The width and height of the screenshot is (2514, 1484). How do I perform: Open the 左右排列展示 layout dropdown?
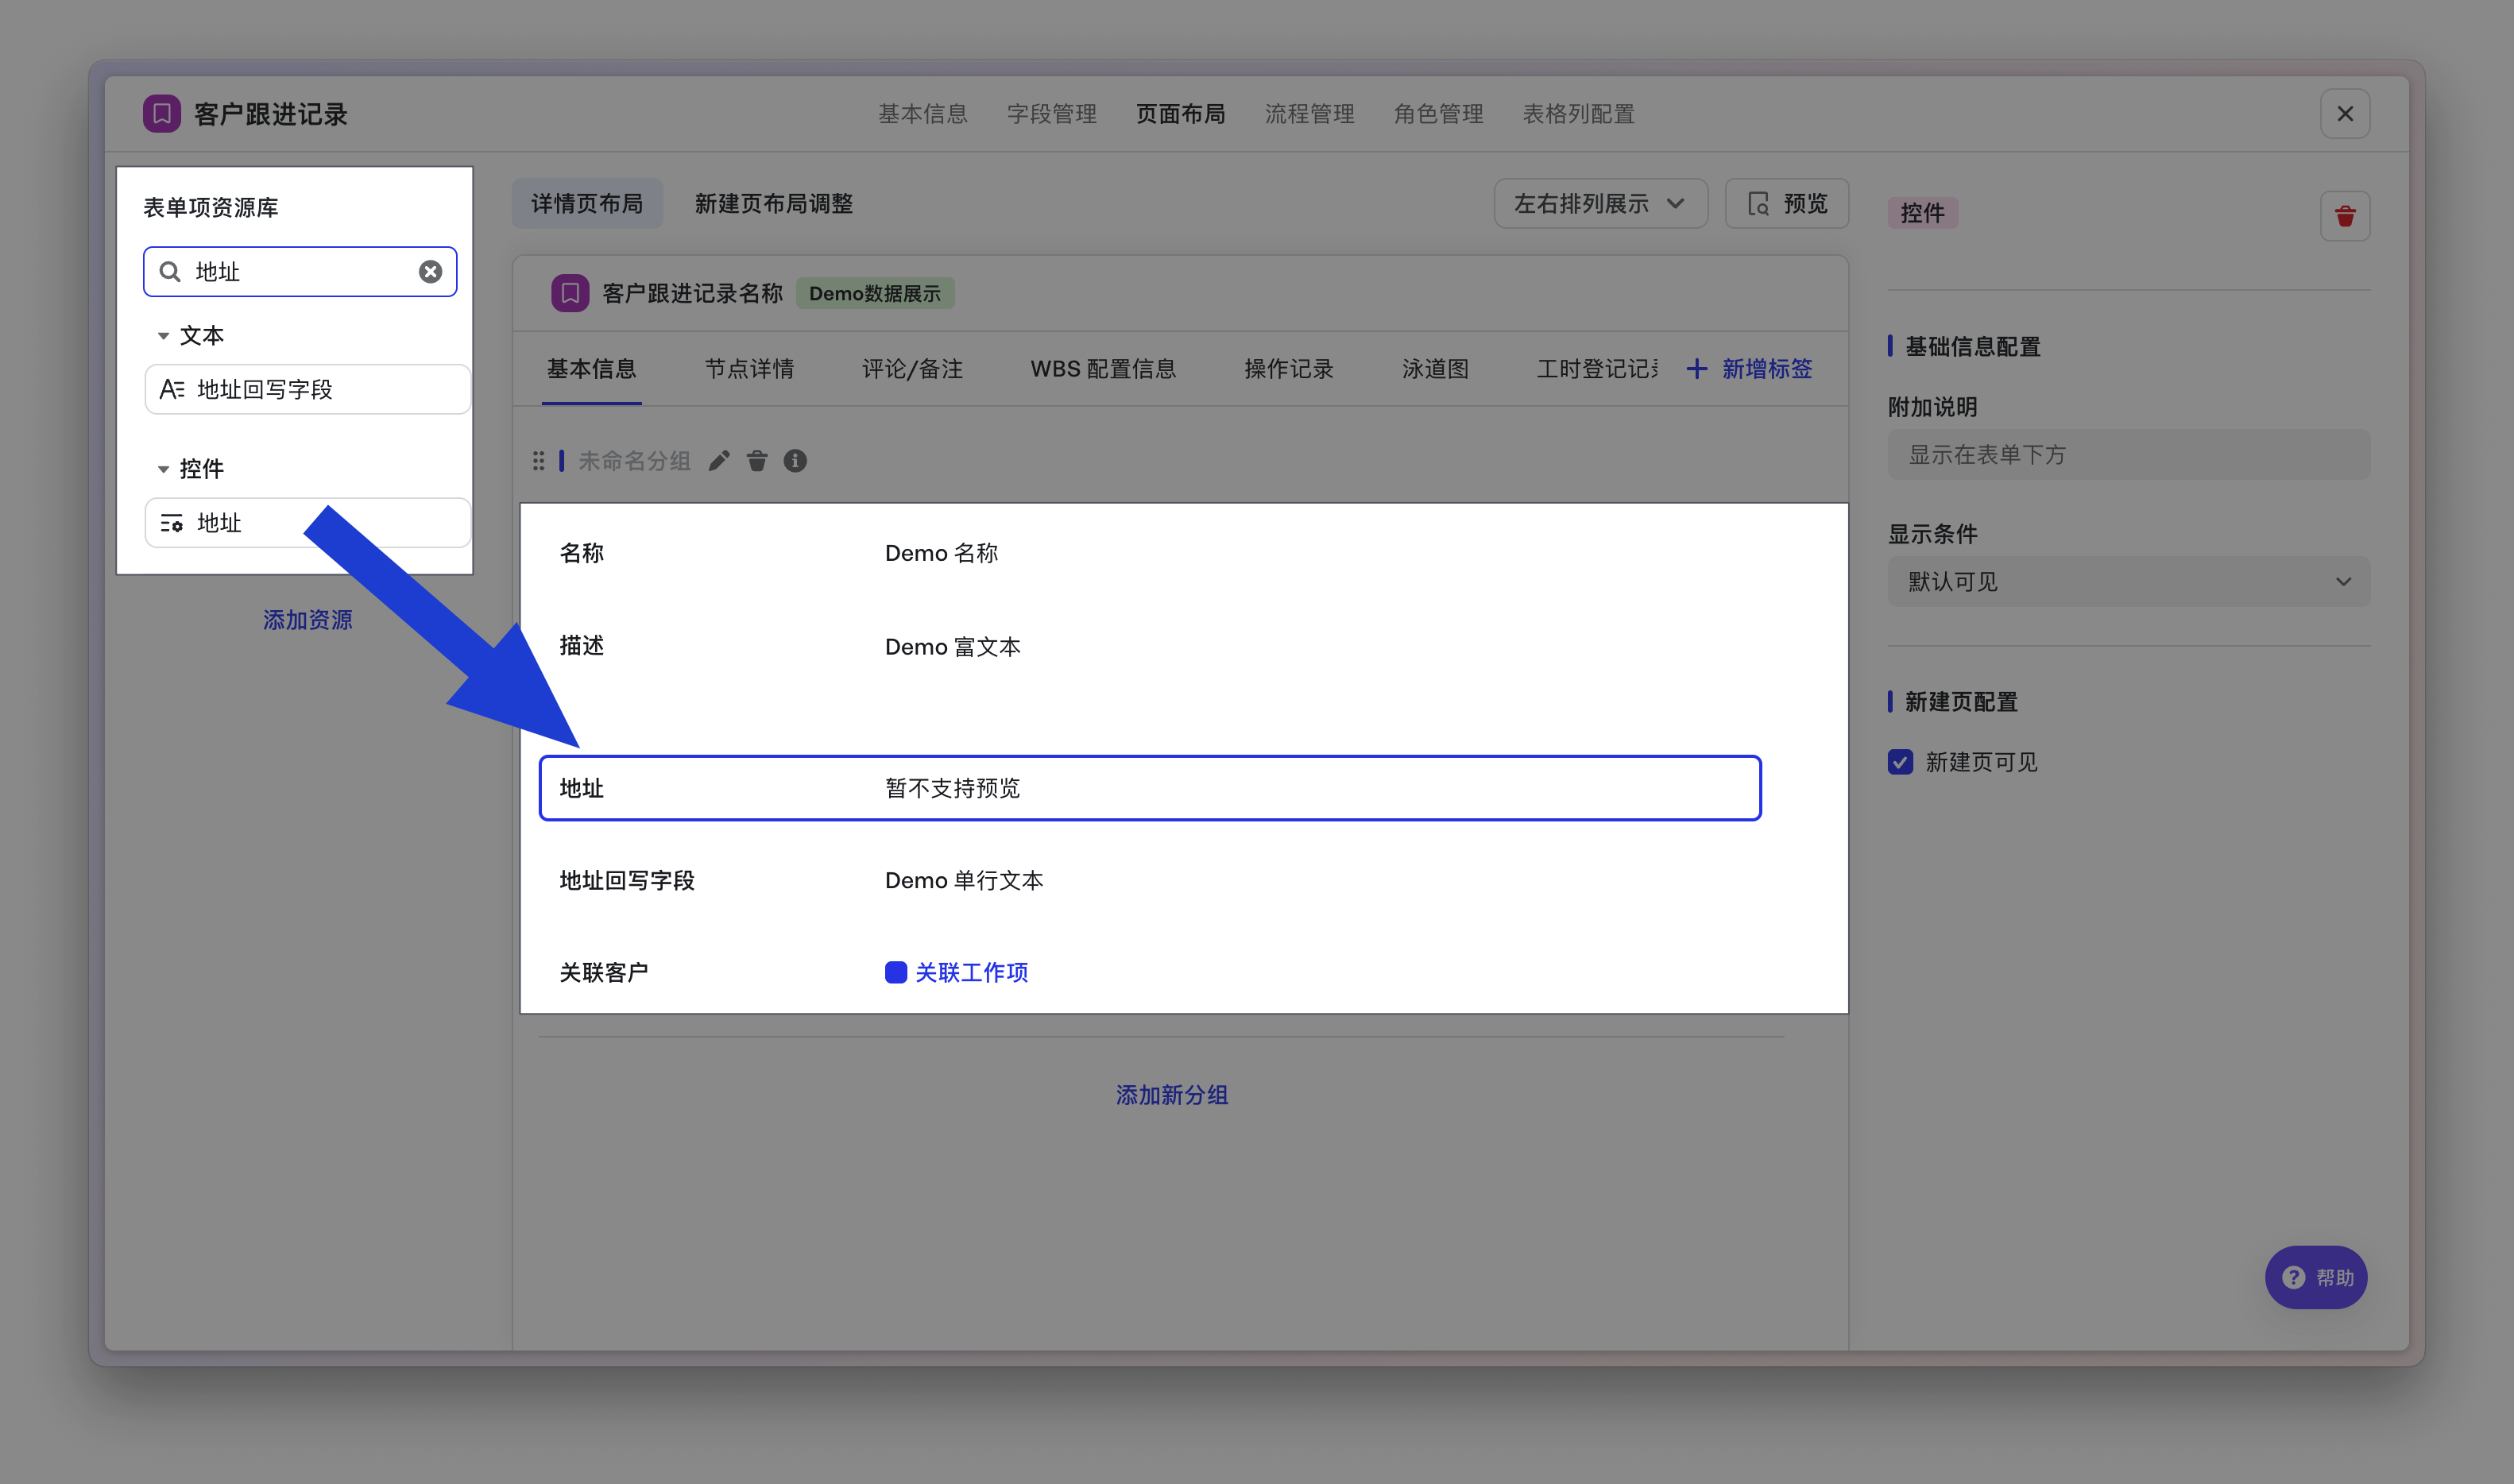point(1600,204)
